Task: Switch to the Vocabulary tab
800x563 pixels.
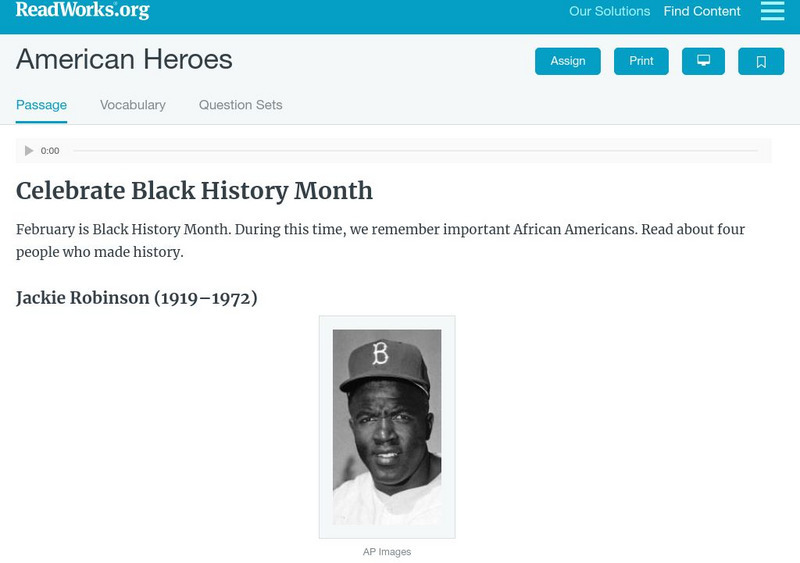Action: [x=133, y=105]
